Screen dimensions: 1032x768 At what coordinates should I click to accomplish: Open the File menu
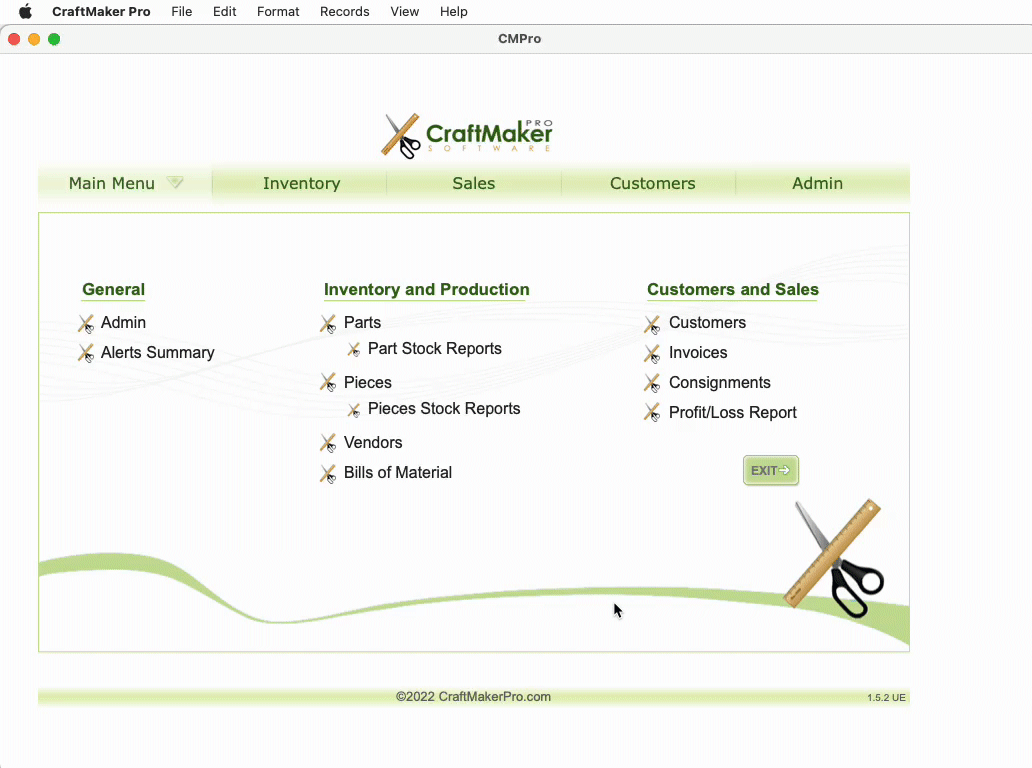[x=182, y=11]
